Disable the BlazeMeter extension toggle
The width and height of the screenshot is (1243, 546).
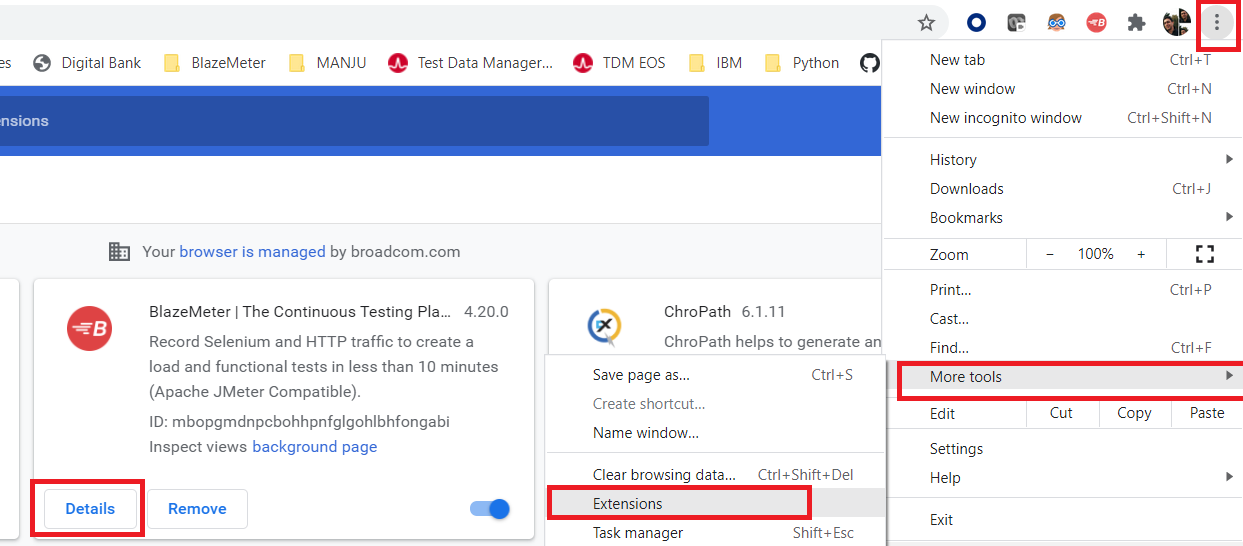pyautogui.click(x=490, y=509)
